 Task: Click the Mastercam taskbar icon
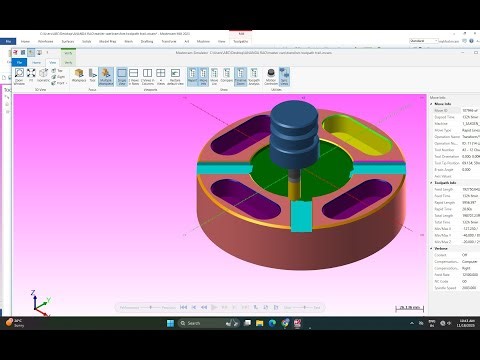click(x=298, y=323)
